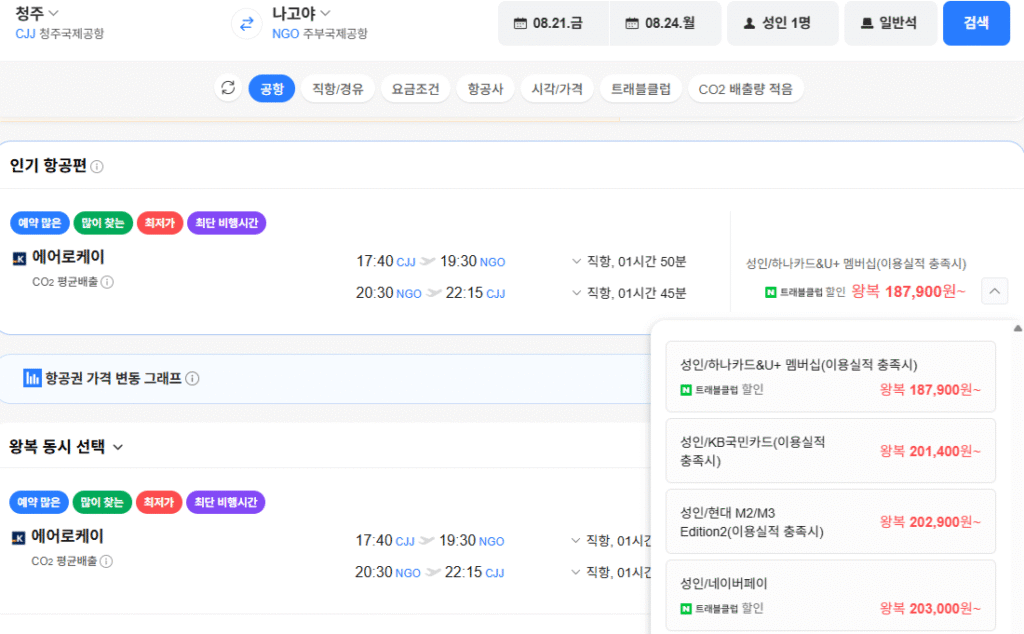Click seat icon for 일반석

click(867, 24)
